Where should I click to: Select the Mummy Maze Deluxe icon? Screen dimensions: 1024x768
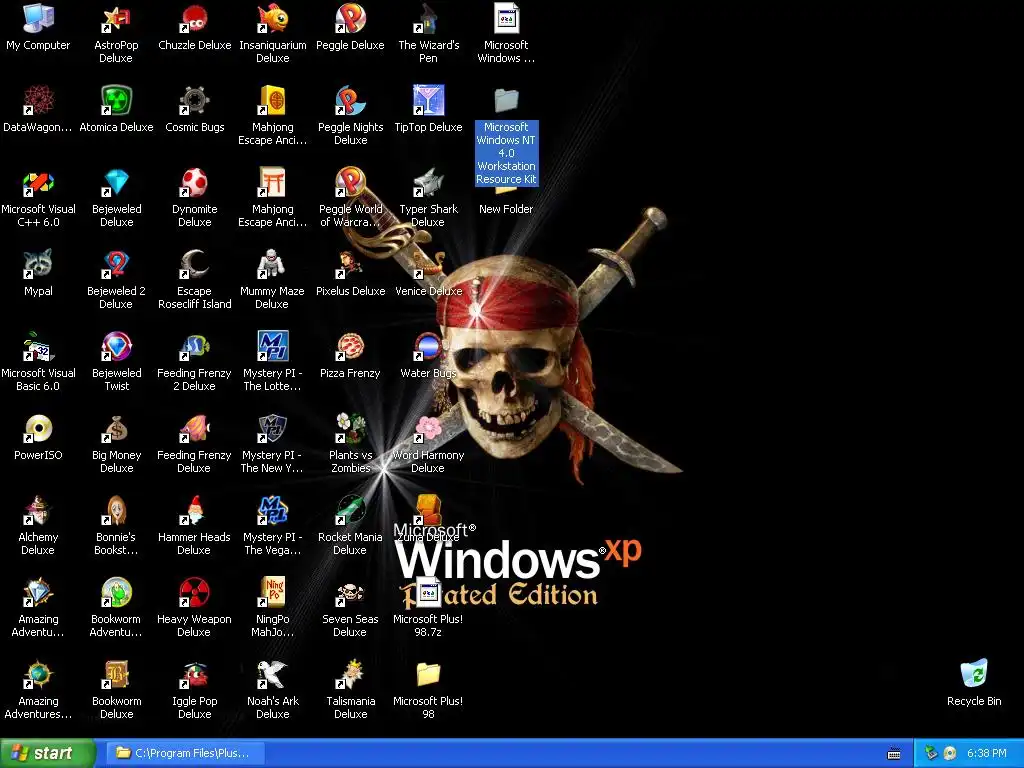(272, 264)
